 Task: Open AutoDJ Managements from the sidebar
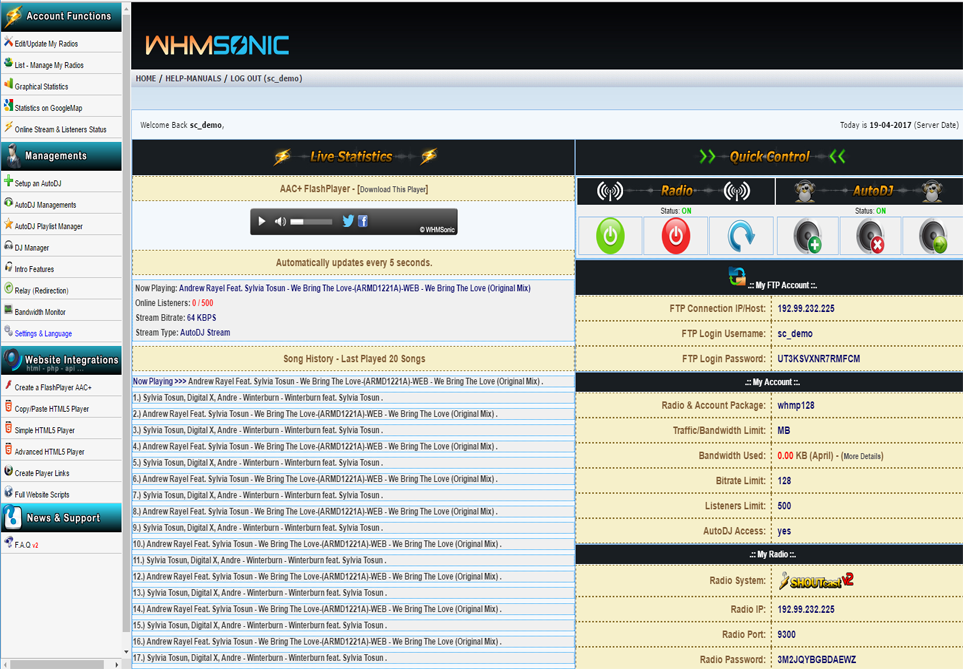tap(45, 205)
